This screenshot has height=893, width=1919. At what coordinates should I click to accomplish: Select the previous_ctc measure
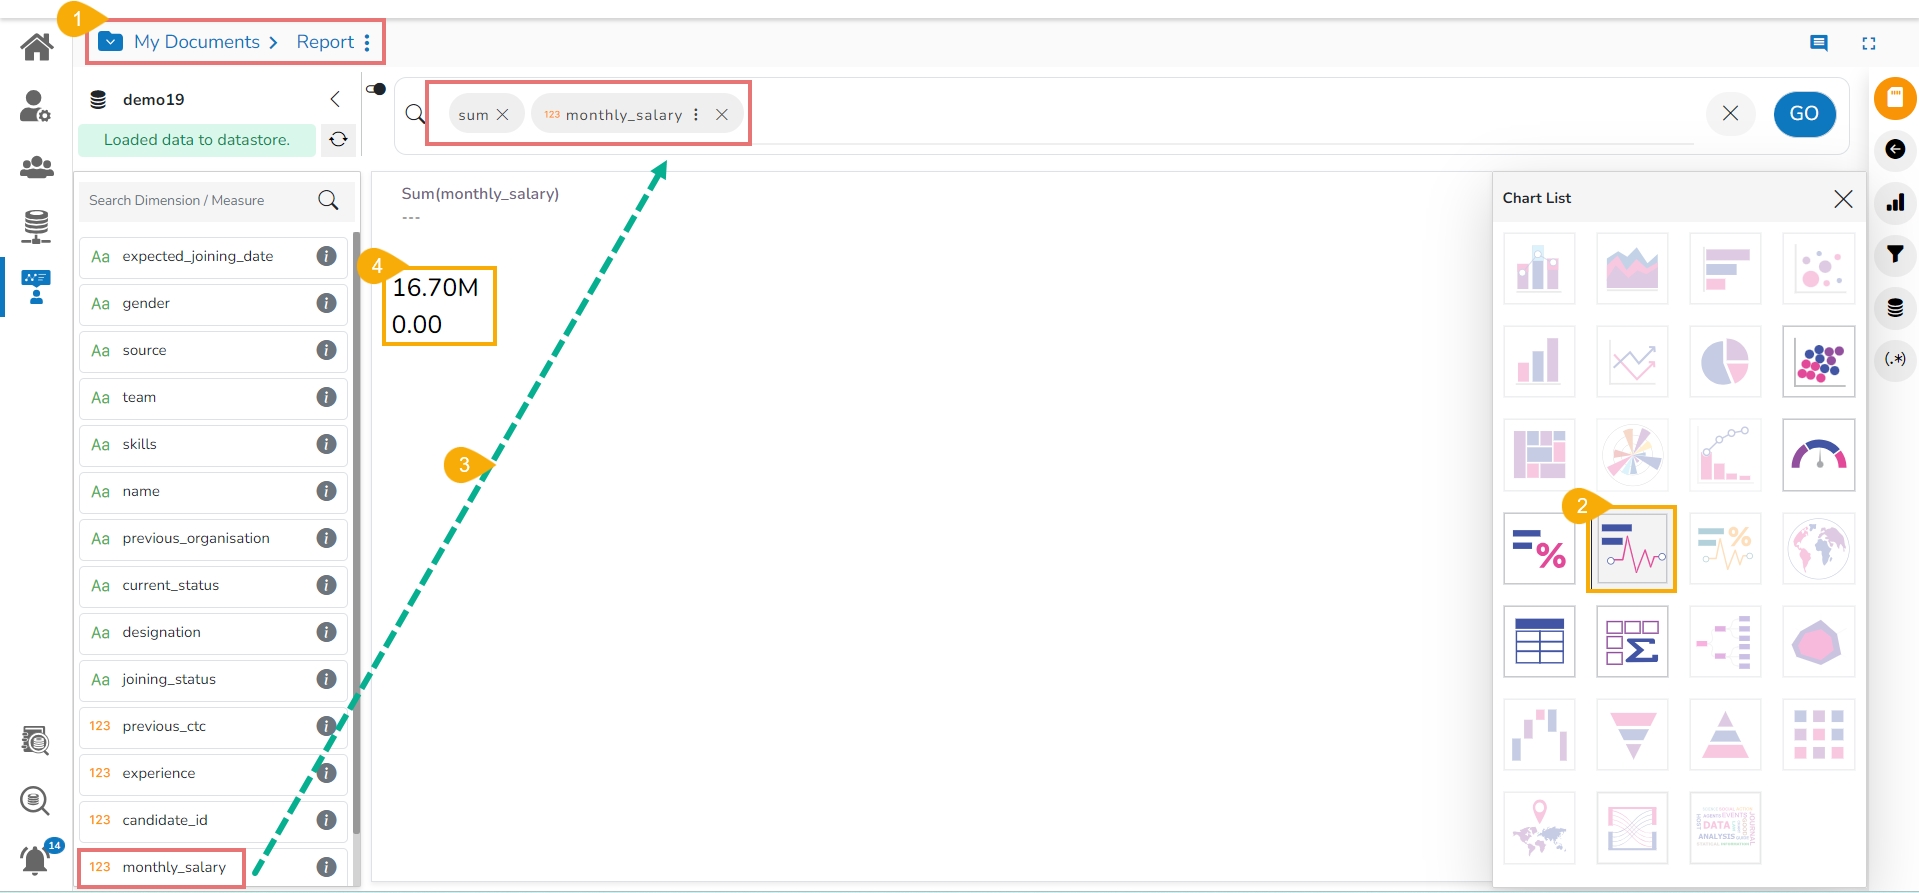pyautogui.click(x=213, y=726)
